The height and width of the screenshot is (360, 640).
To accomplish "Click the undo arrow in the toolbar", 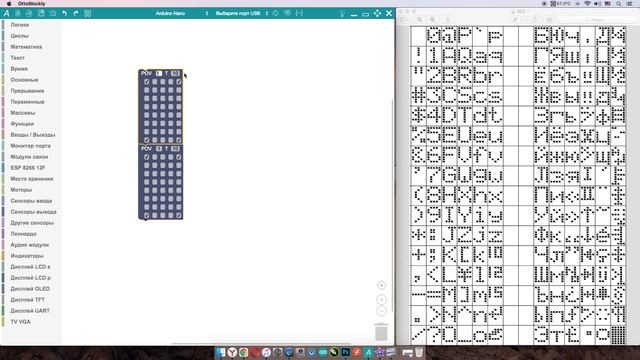I will 64,13.
